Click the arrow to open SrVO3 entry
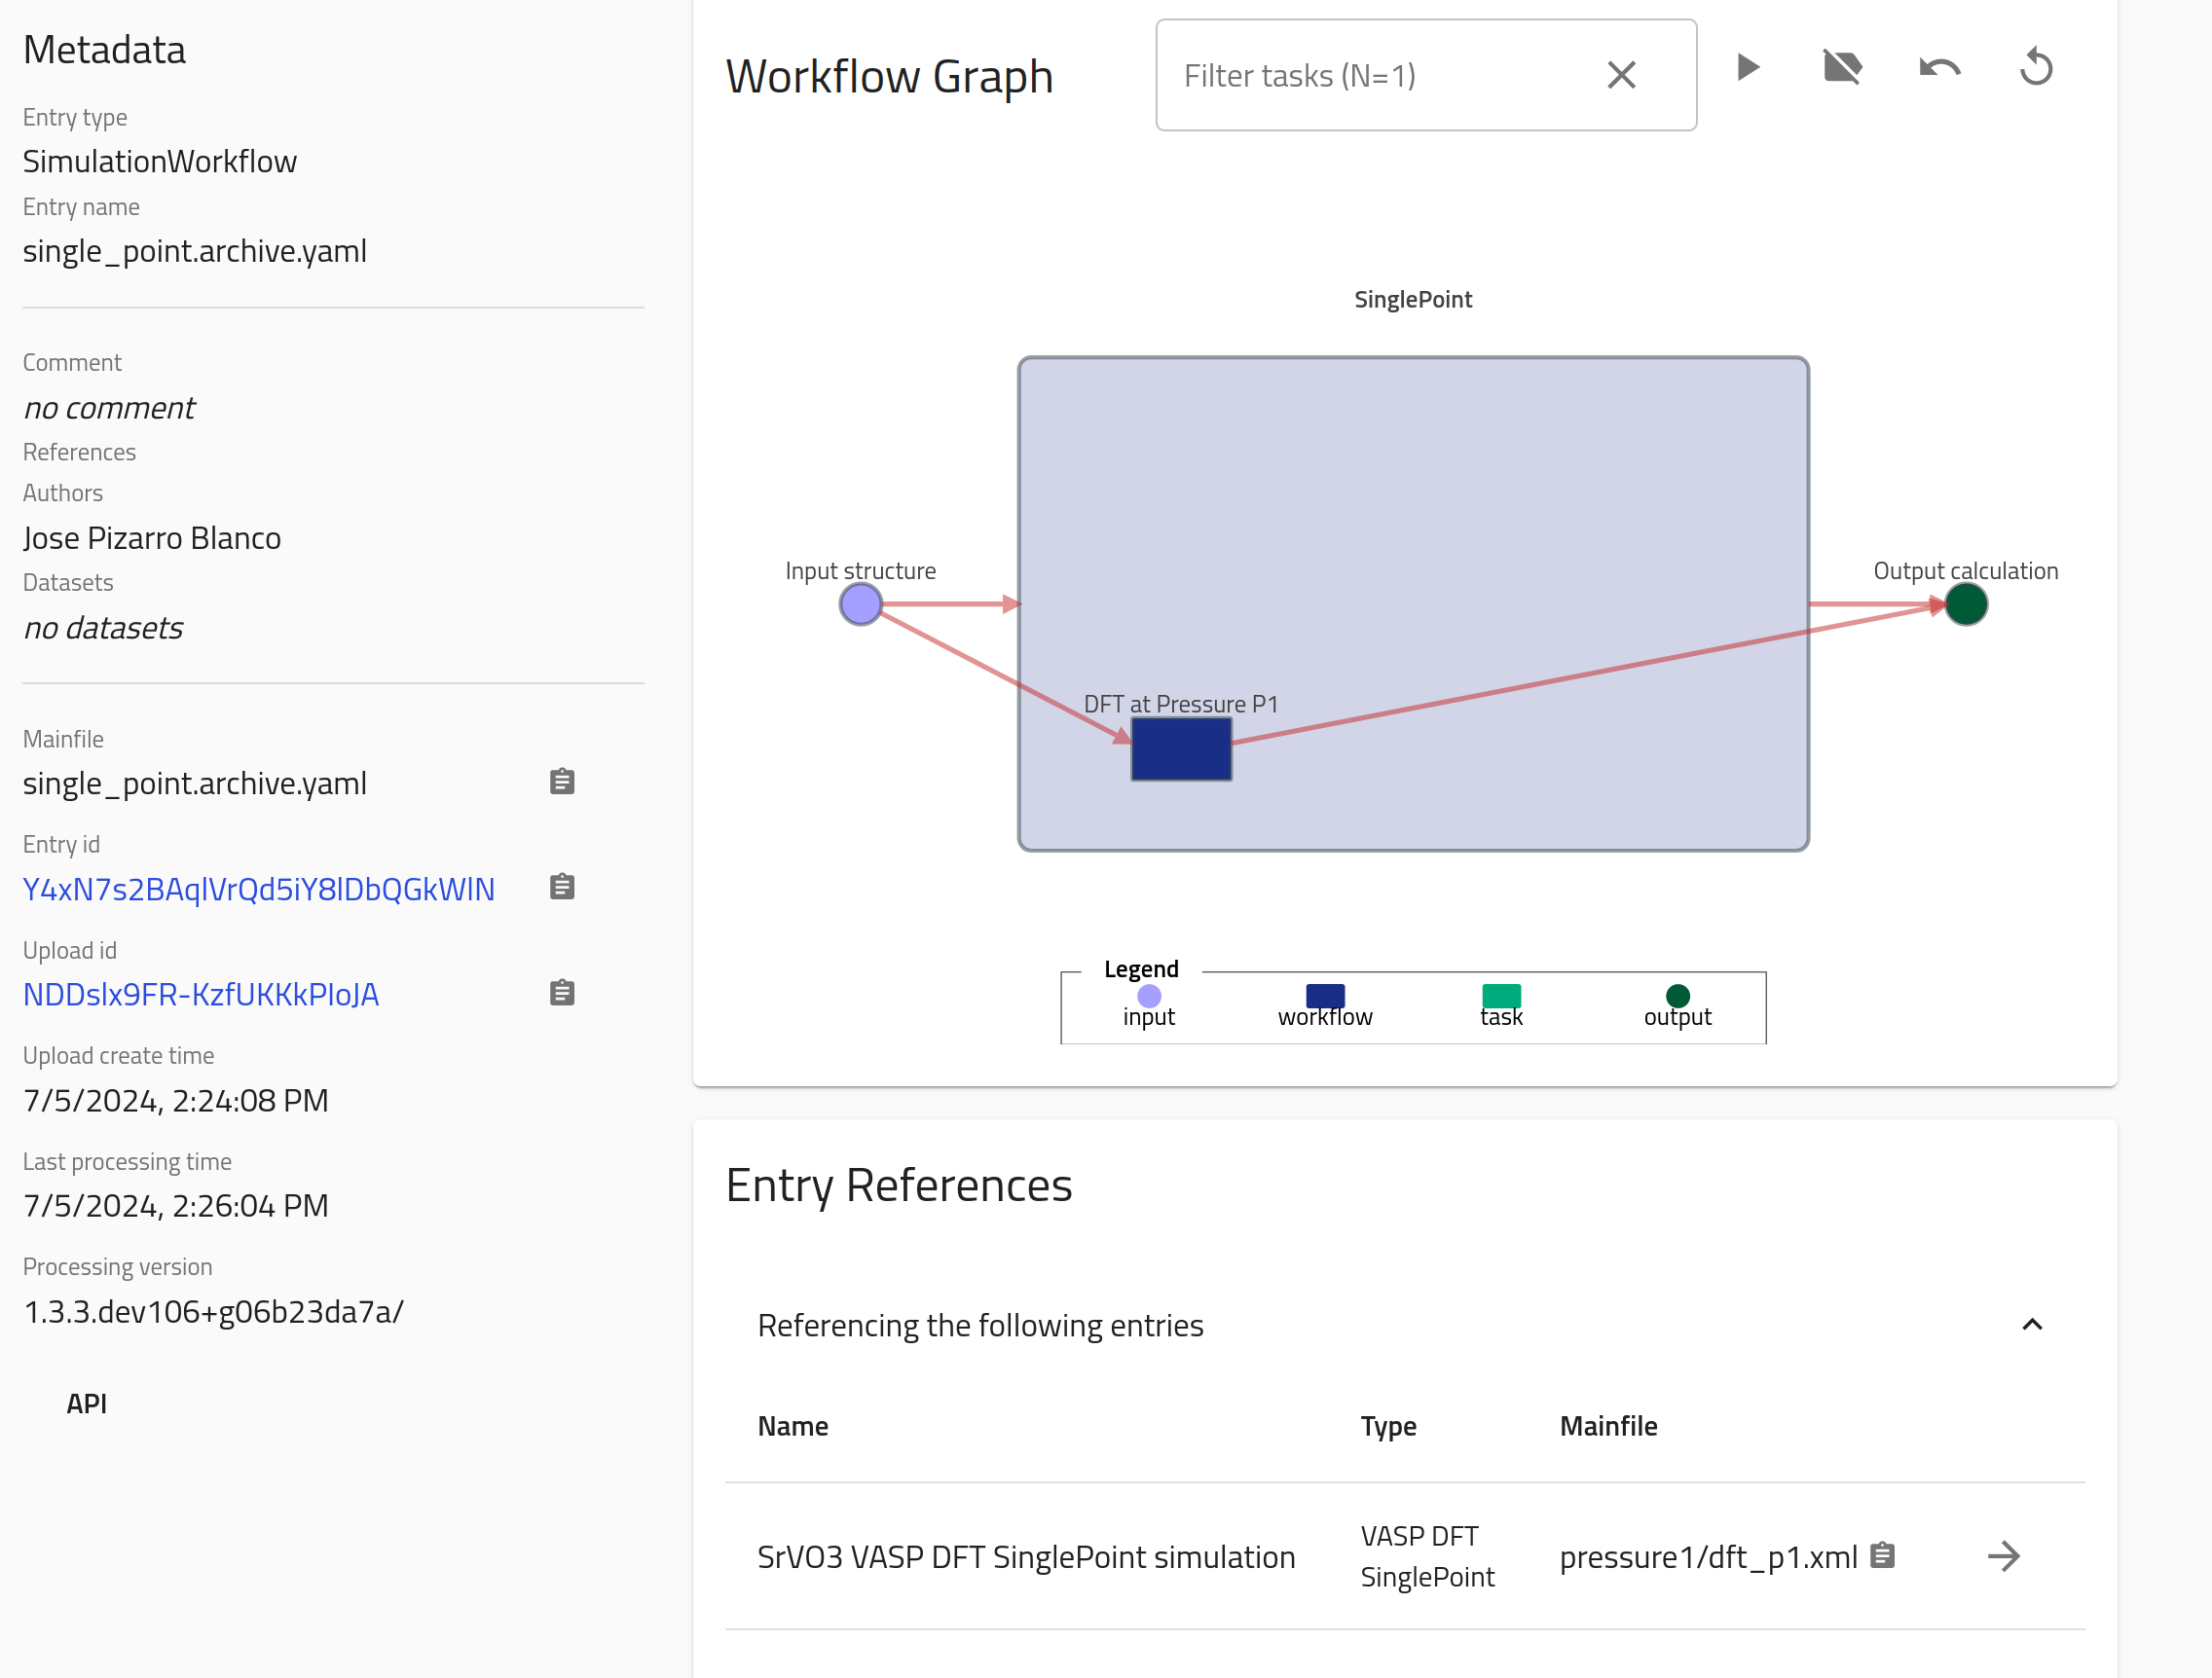The height and width of the screenshot is (1678, 2212). point(2004,1554)
